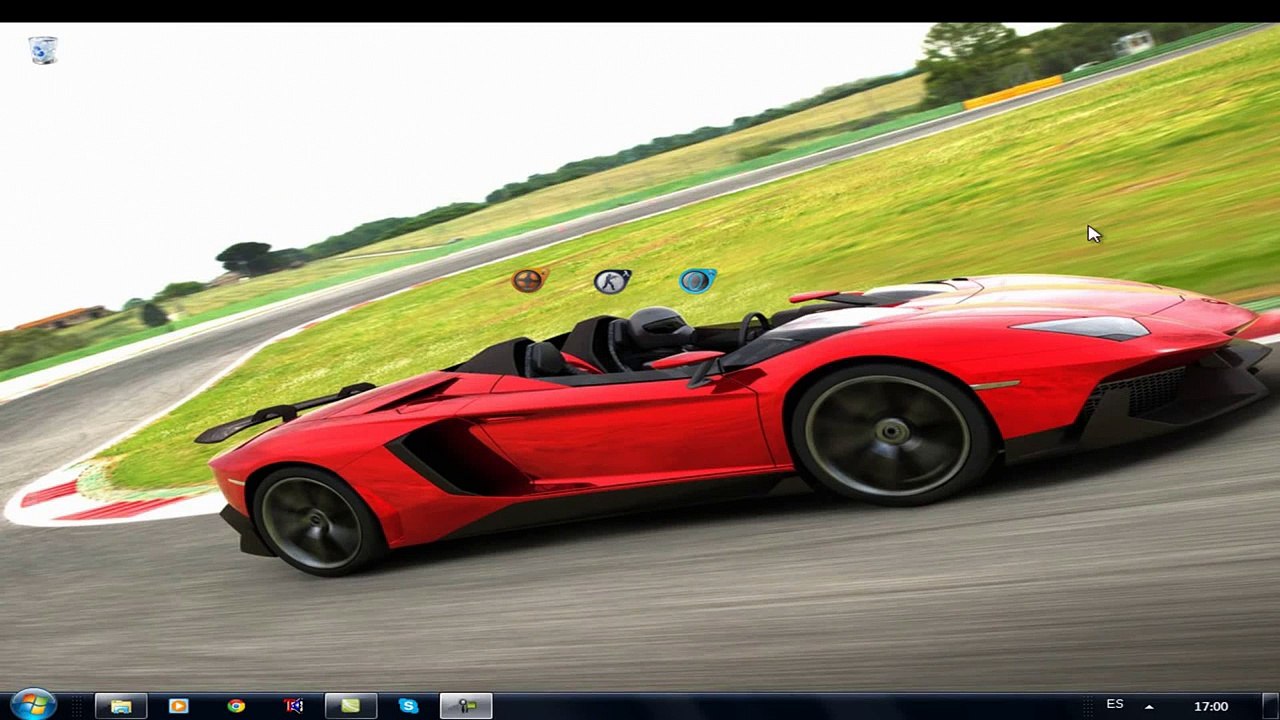1280x720 pixels.
Task: Launch Google Chrome from the taskbar
Action: coord(236,706)
